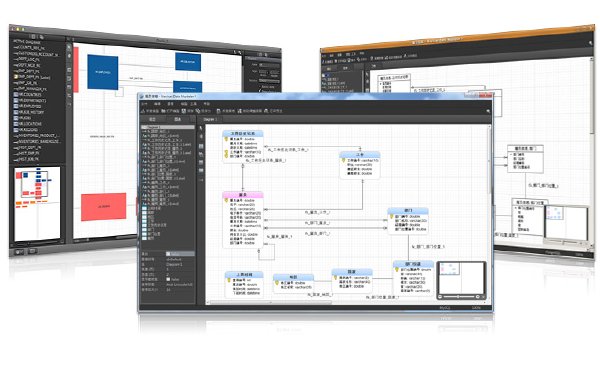Click the New Diagram toolbar button in front window
This screenshot has height=366, width=600.
point(226,111)
